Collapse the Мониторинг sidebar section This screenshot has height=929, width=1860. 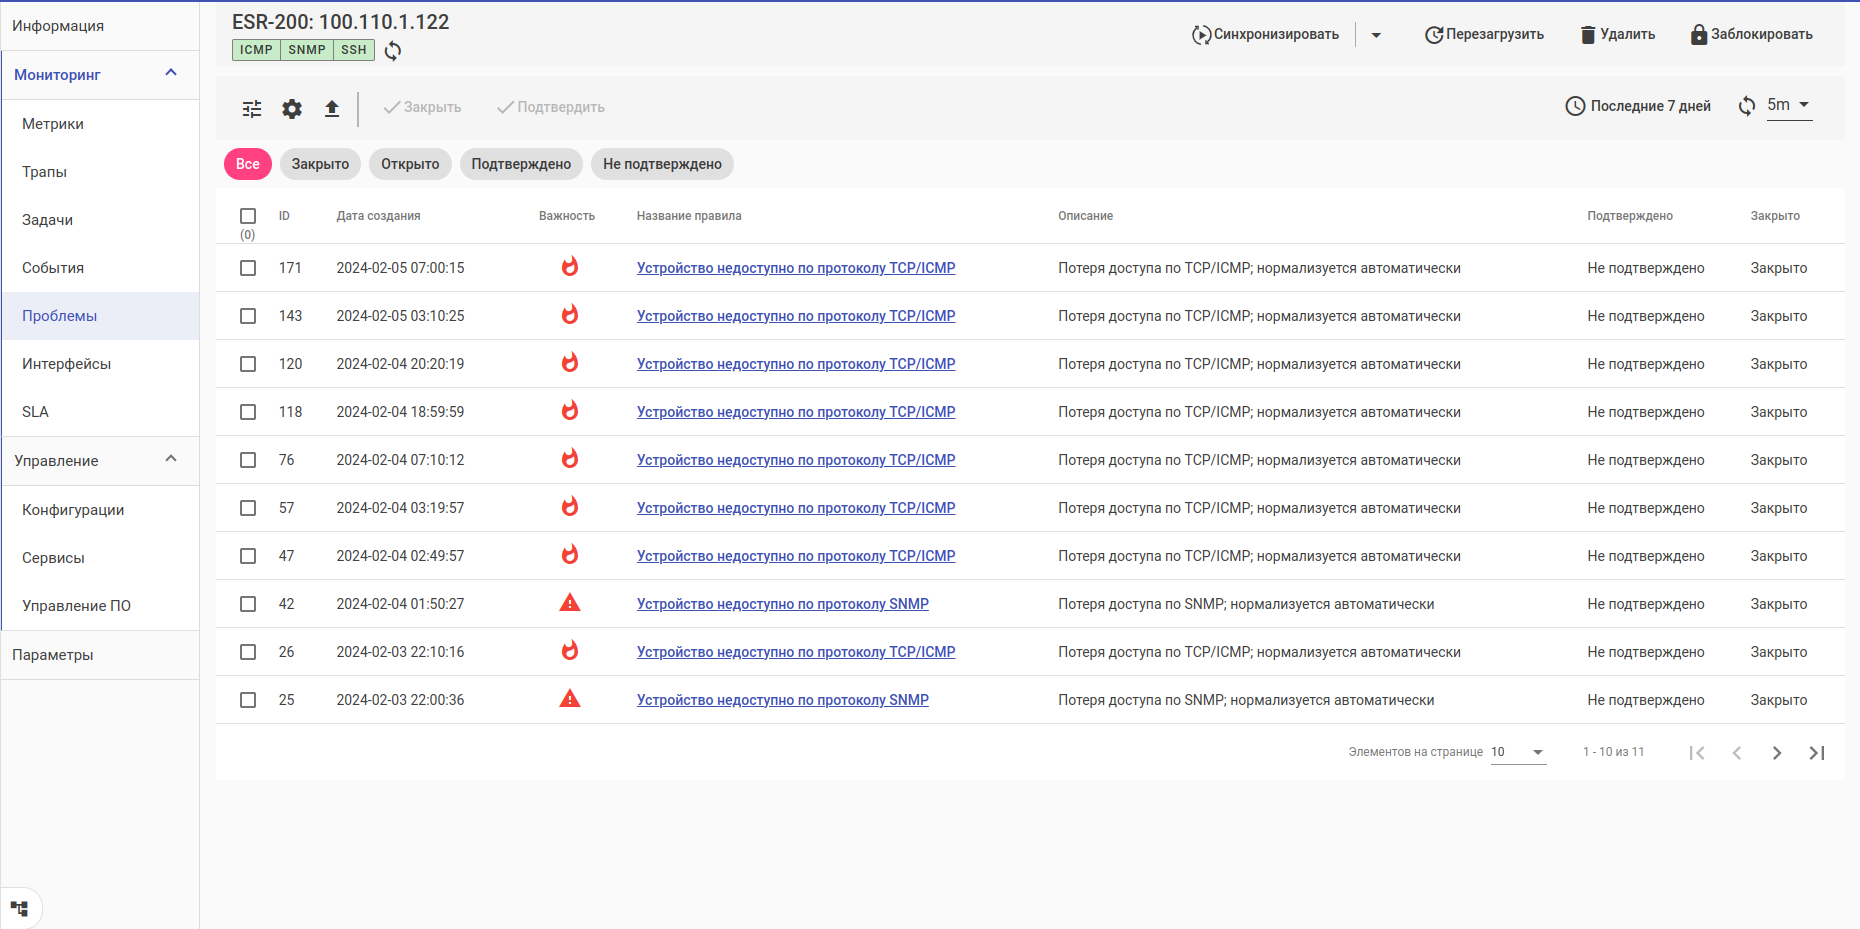click(171, 73)
